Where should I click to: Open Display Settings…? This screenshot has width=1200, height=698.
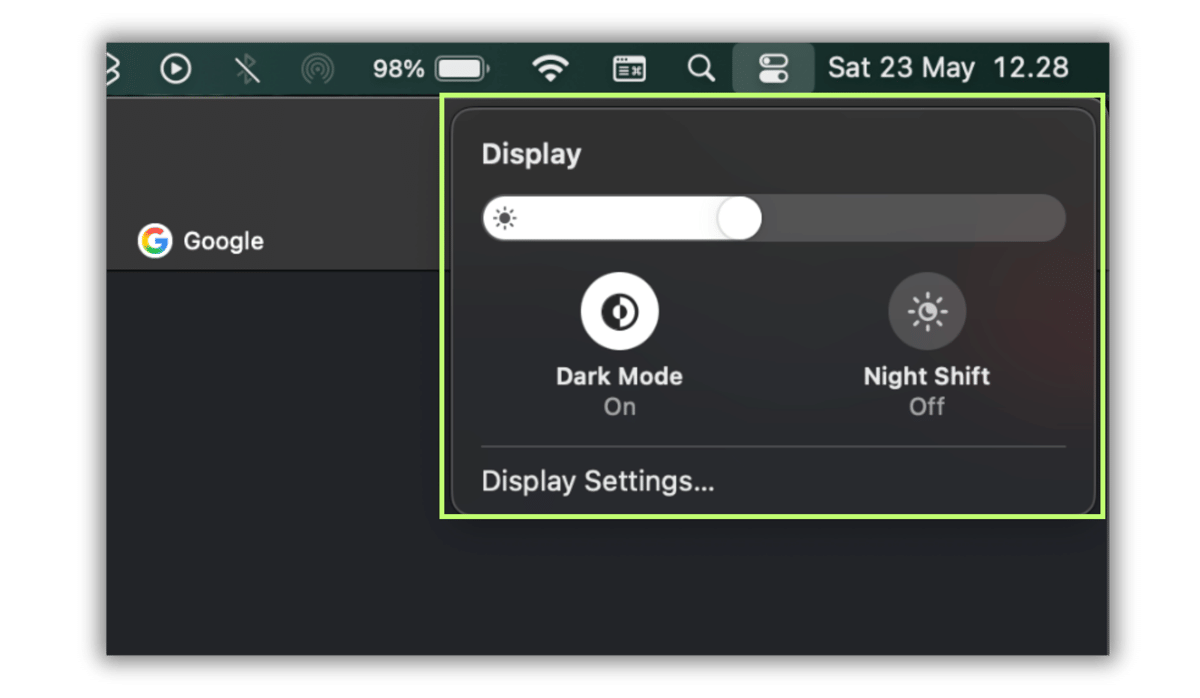pyautogui.click(x=598, y=481)
